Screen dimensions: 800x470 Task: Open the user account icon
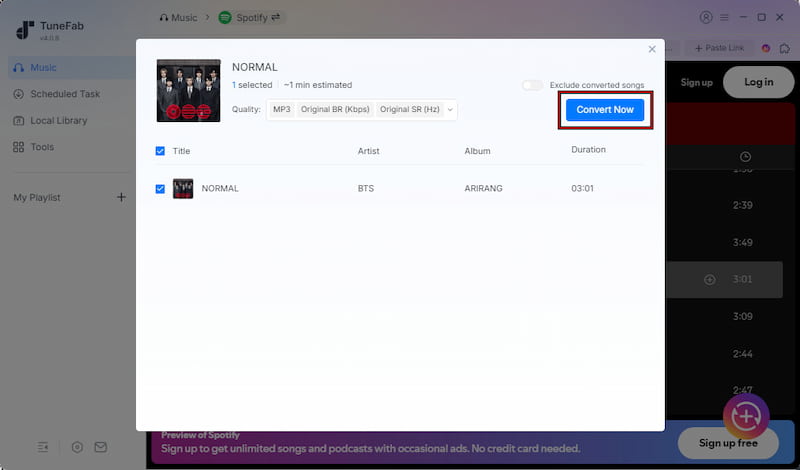706,17
